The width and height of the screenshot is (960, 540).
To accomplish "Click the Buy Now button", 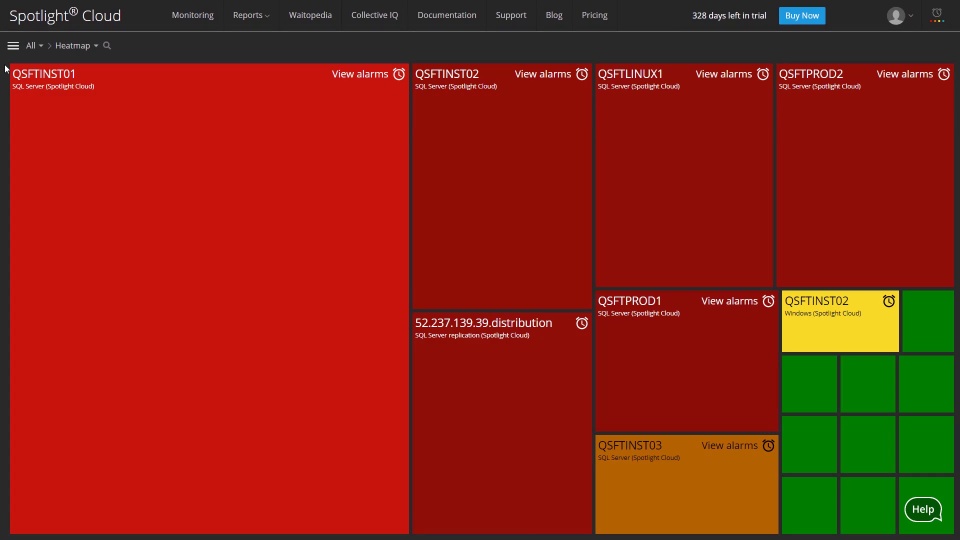I will pos(801,15).
